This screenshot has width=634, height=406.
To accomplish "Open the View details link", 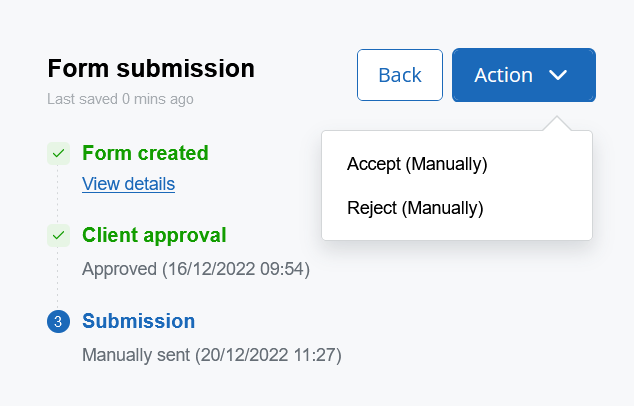I will point(128,184).
